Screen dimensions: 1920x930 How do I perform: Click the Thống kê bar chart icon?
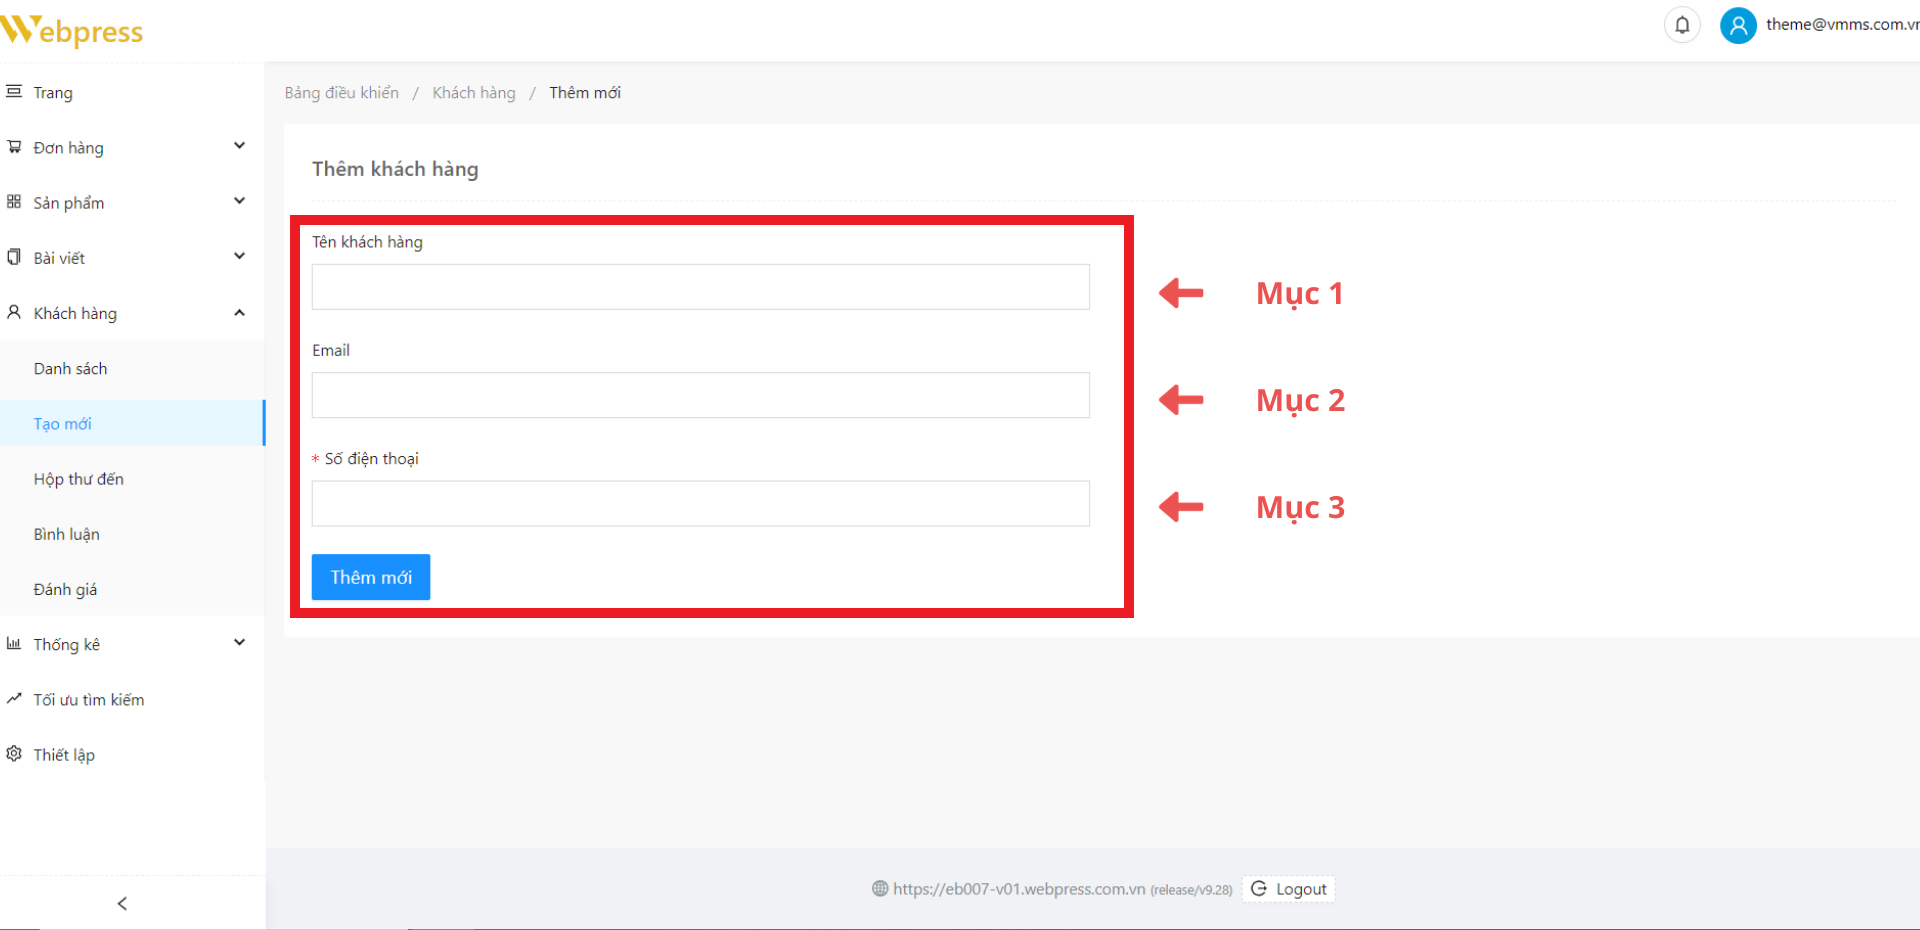tap(14, 644)
